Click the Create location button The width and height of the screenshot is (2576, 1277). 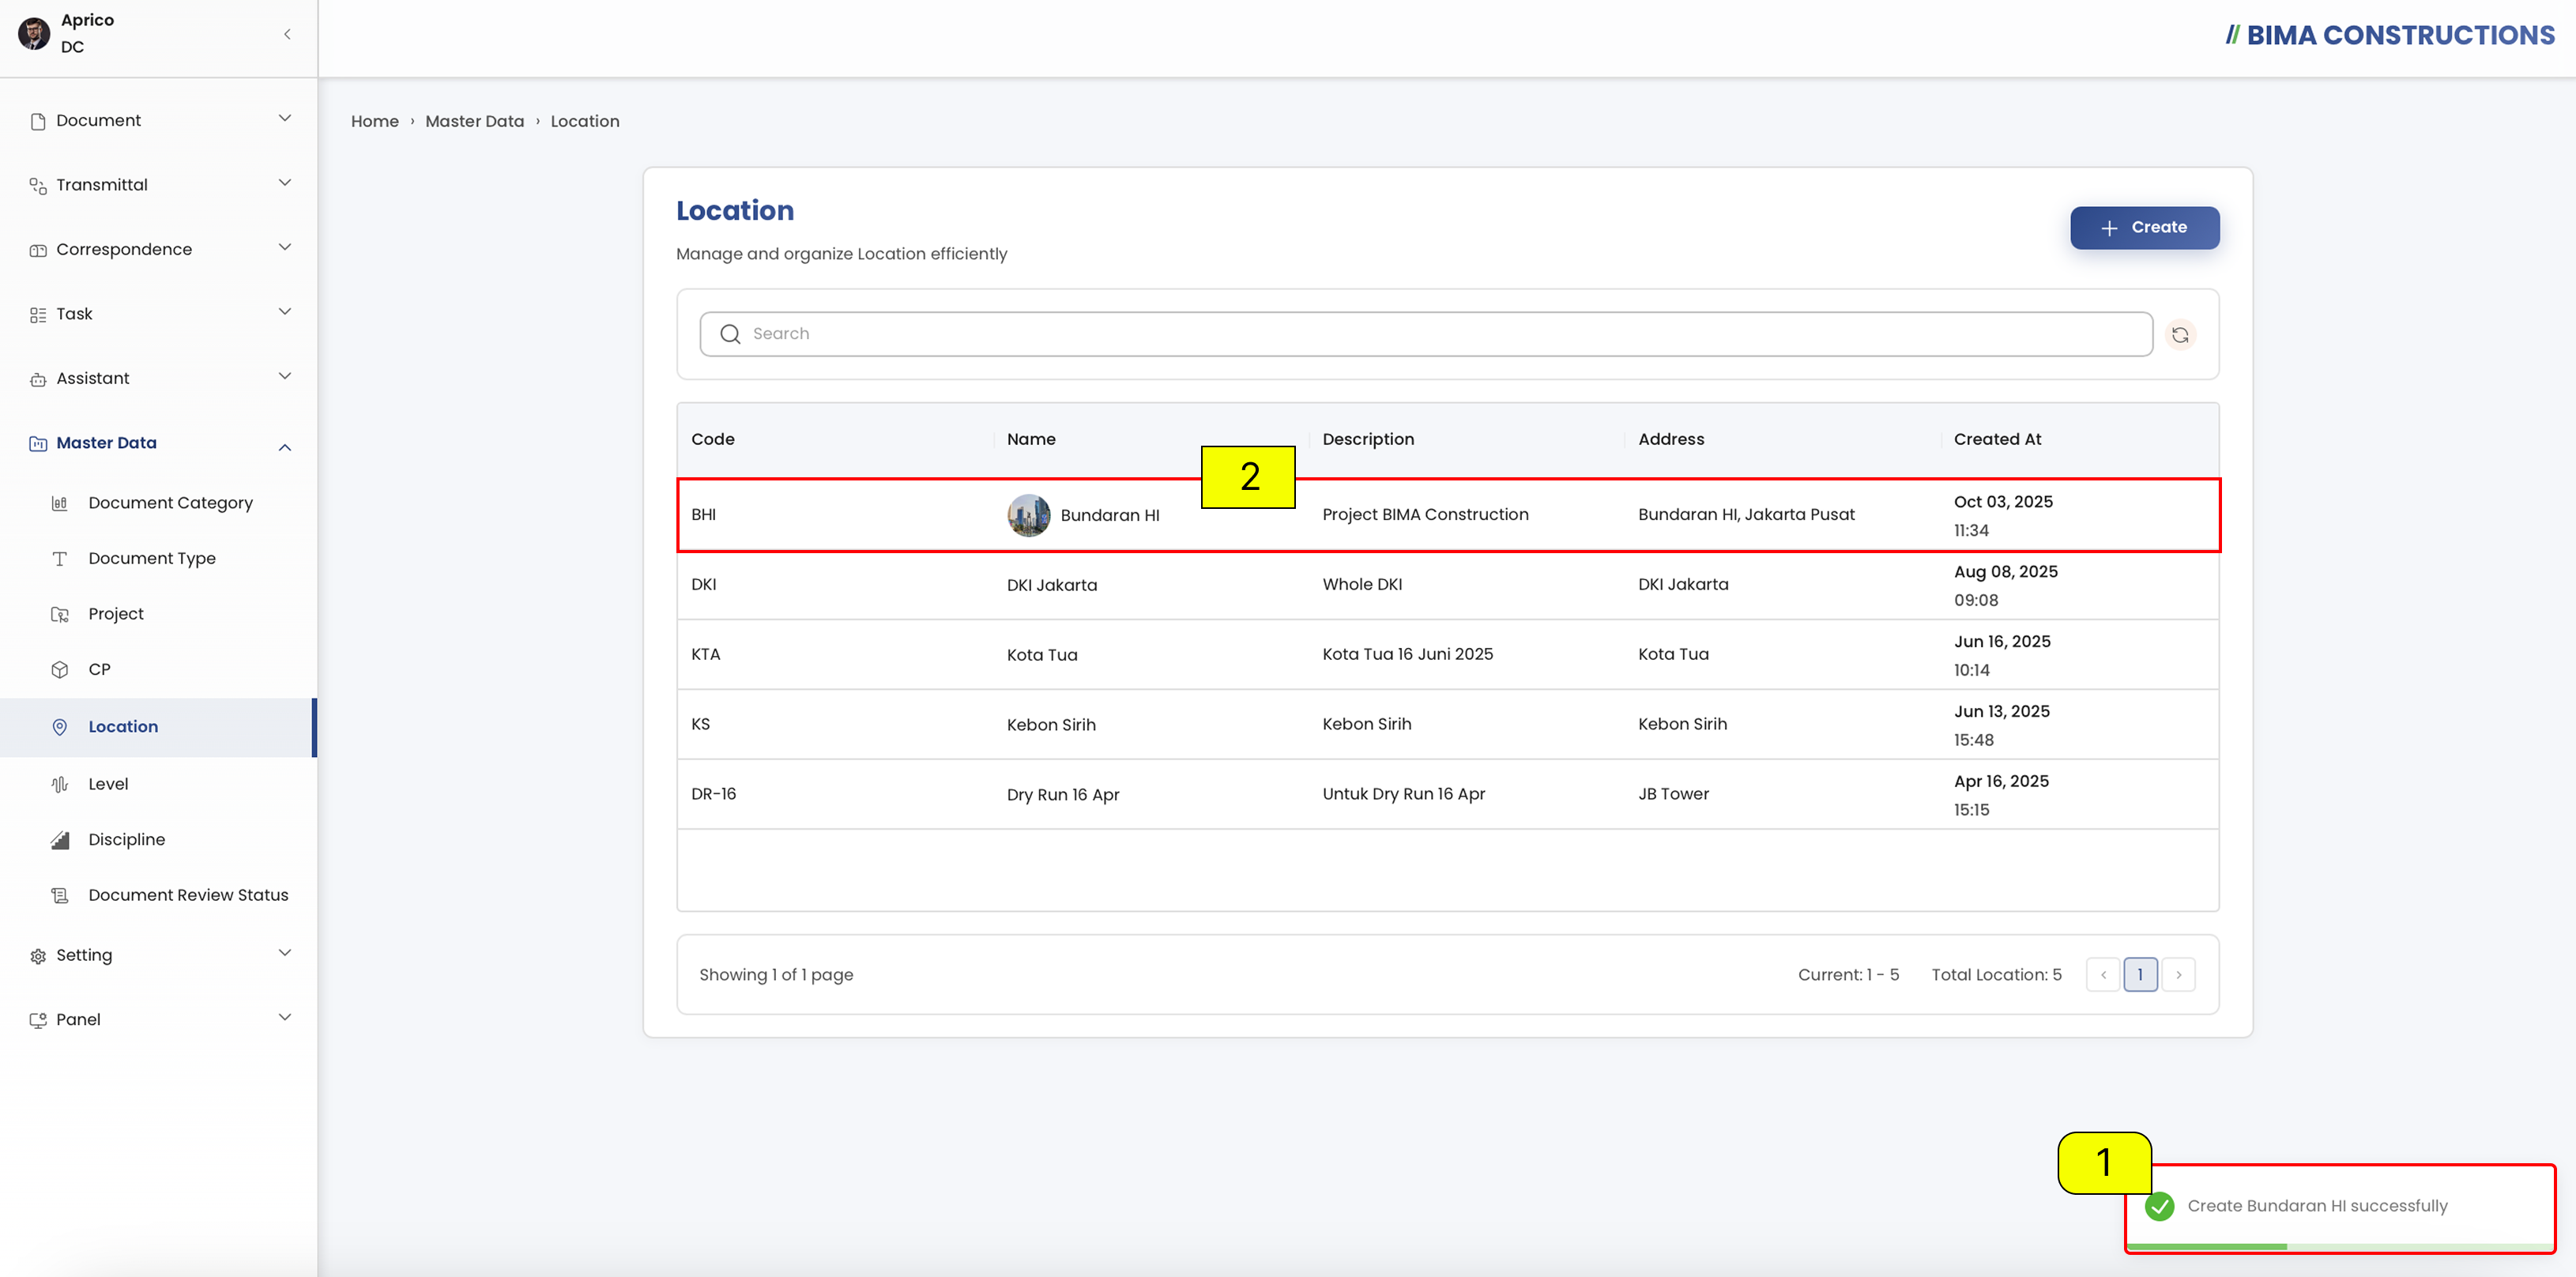pyautogui.click(x=2144, y=228)
